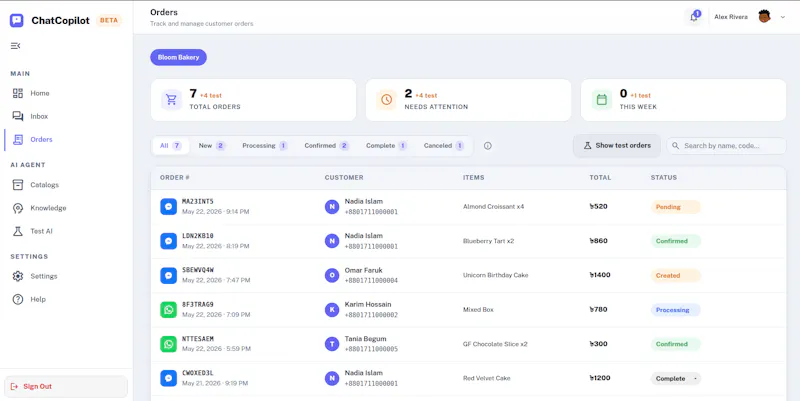The image size is (800, 401).
Task: Click the shopping cart icon on Total Orders
Action: 171,100
